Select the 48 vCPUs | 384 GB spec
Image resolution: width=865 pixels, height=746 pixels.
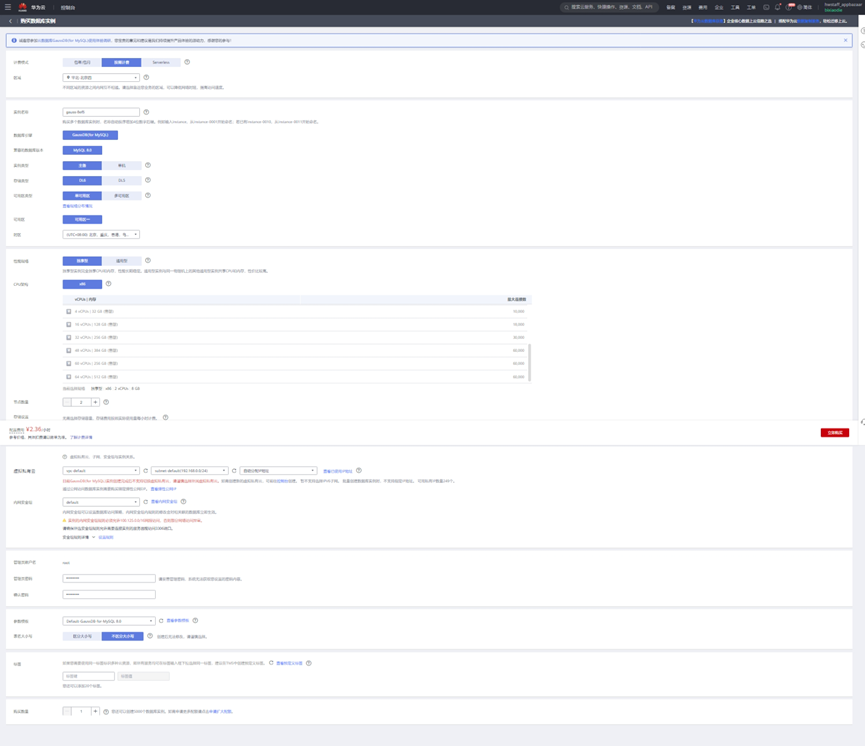click(69, 350)
